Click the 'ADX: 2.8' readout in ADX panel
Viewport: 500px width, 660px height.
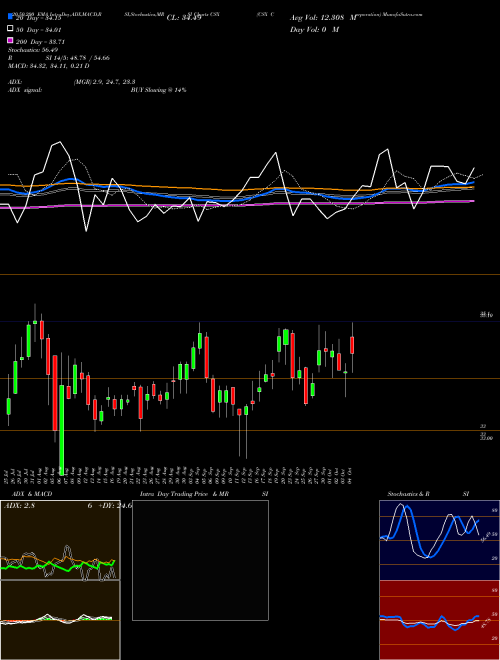tap(19, 506)
